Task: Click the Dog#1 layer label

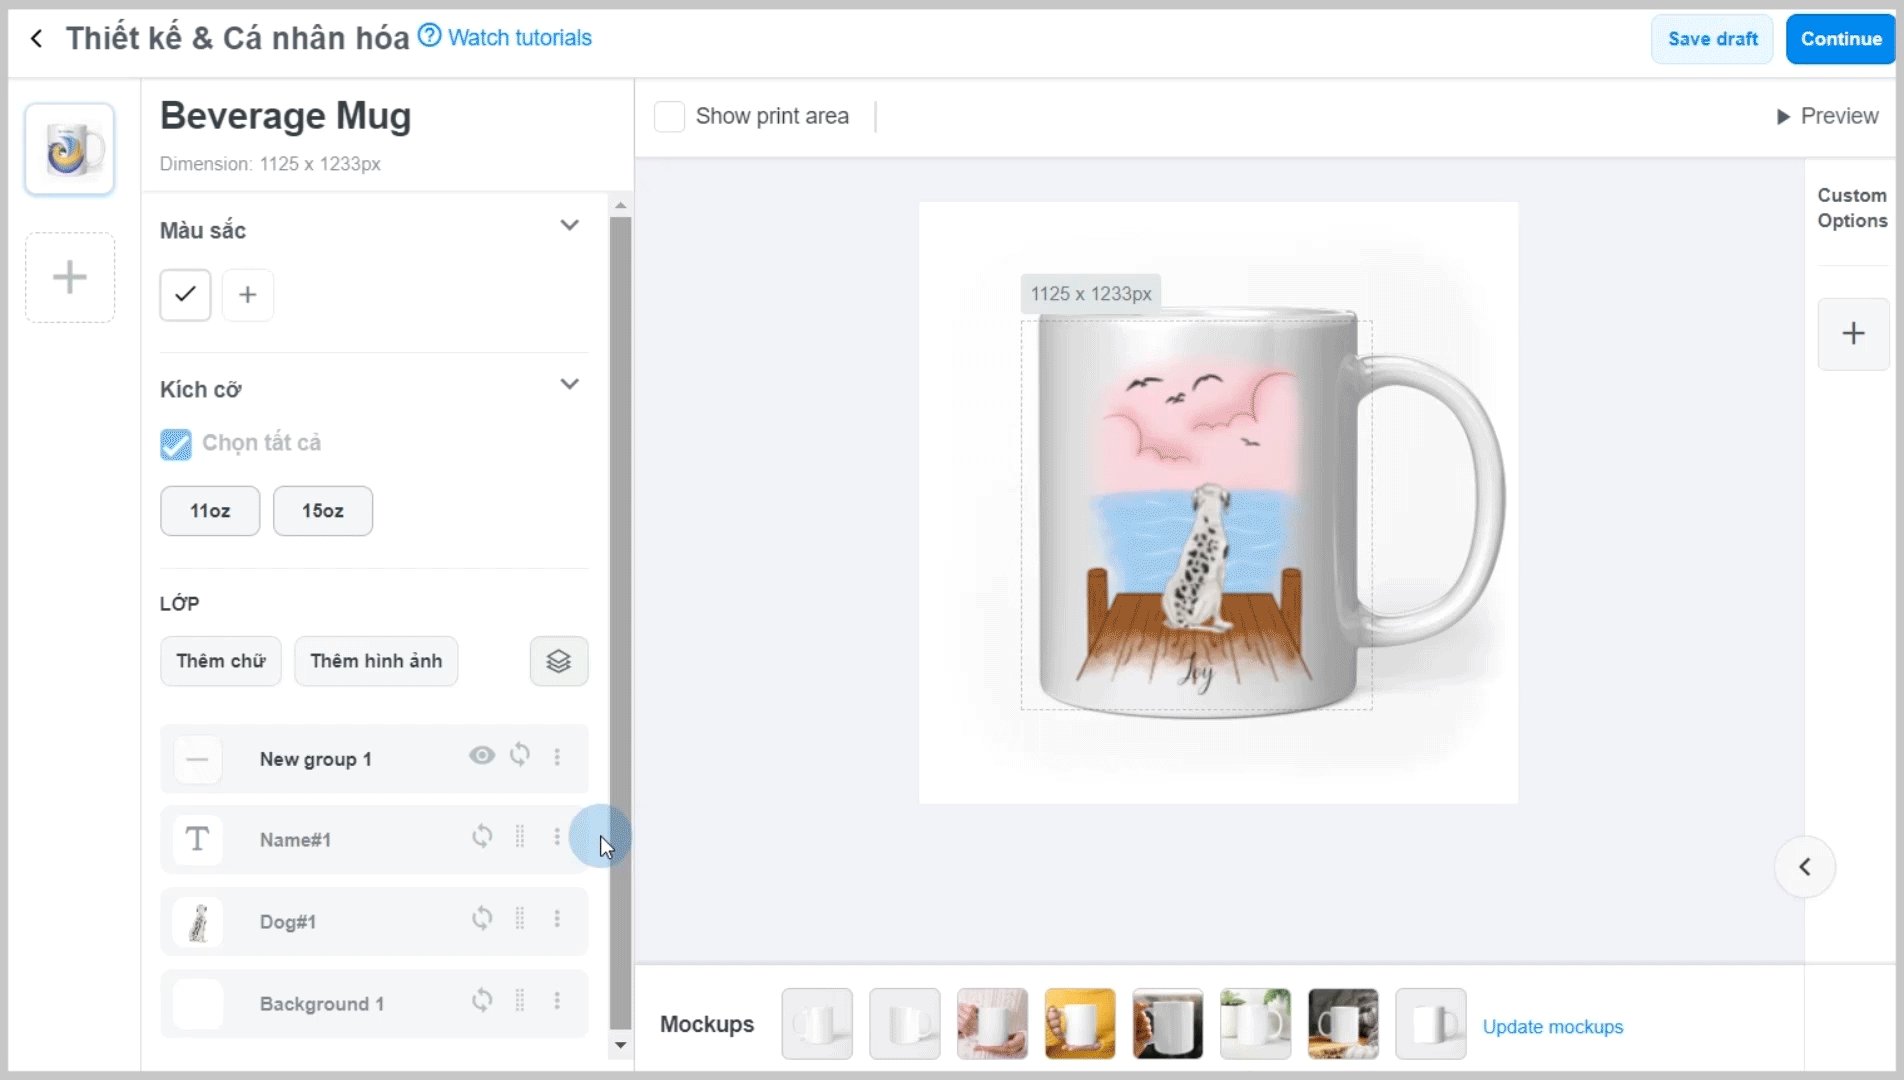Action: click(x=288, y=922)
